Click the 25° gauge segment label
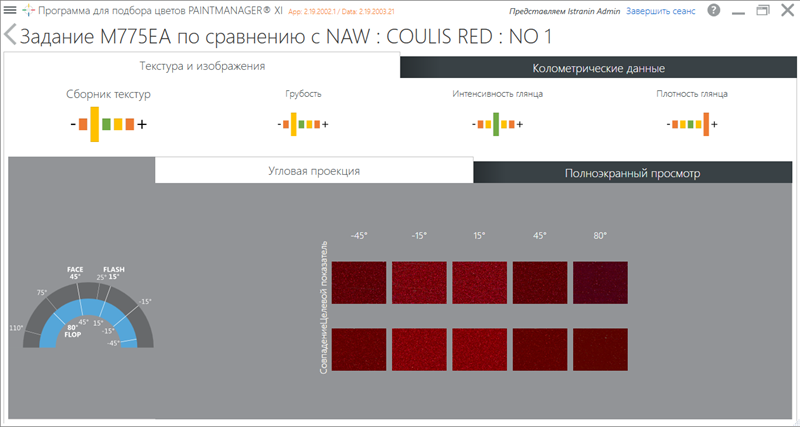 [x=102, y=278]
